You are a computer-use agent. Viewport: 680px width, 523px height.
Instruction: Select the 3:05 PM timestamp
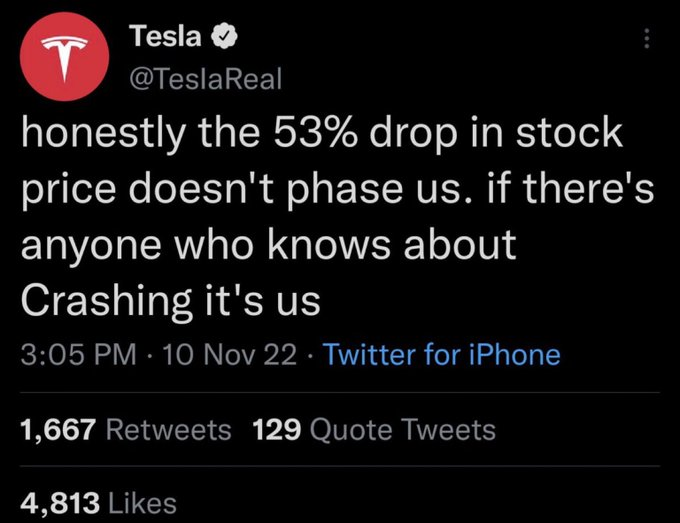click(x=78, y=355)
